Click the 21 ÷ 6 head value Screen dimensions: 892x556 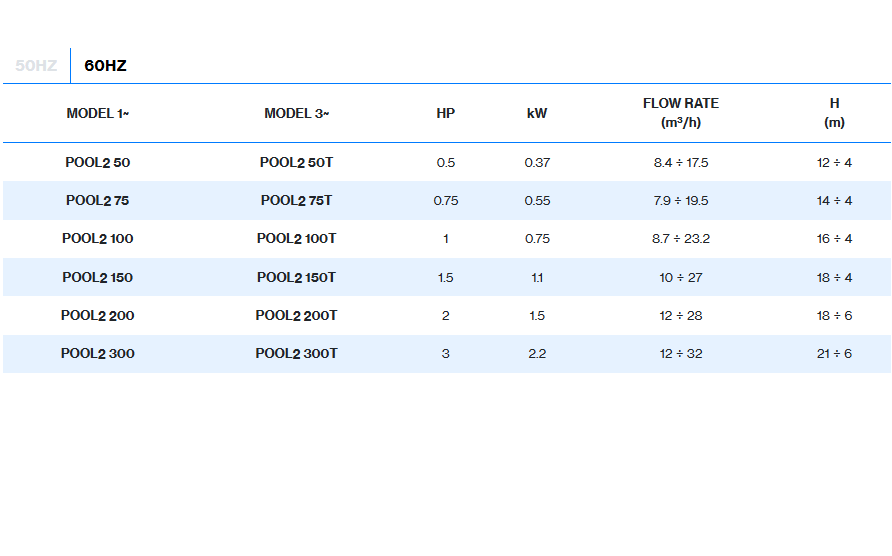click(834, 354)
